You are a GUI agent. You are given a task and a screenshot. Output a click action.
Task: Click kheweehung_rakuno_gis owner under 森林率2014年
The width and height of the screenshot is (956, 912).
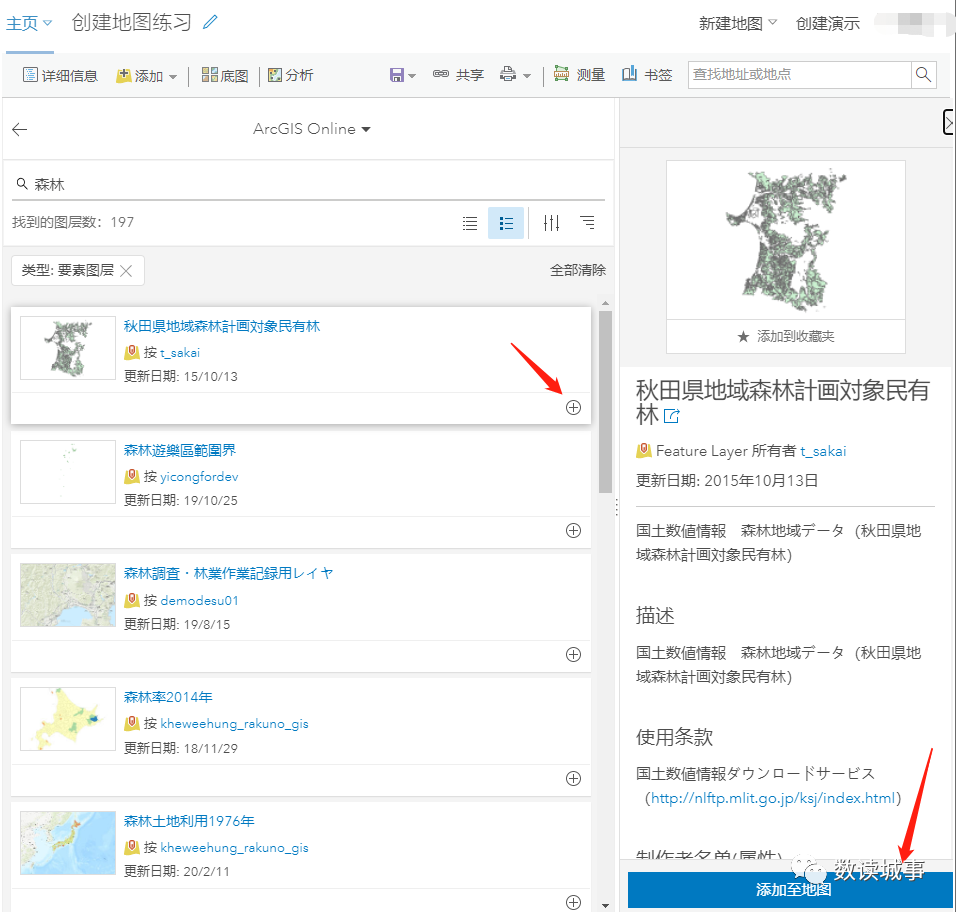click(234, 724)
